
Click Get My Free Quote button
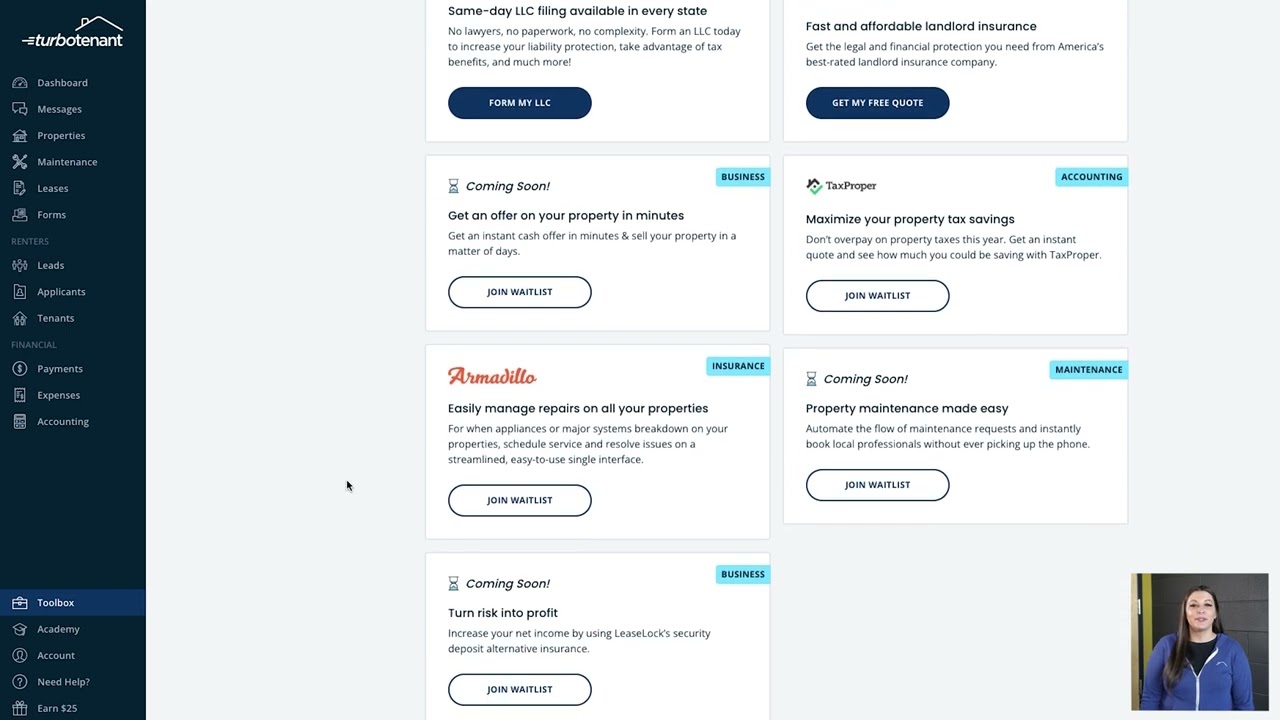(x=878, y=103)
